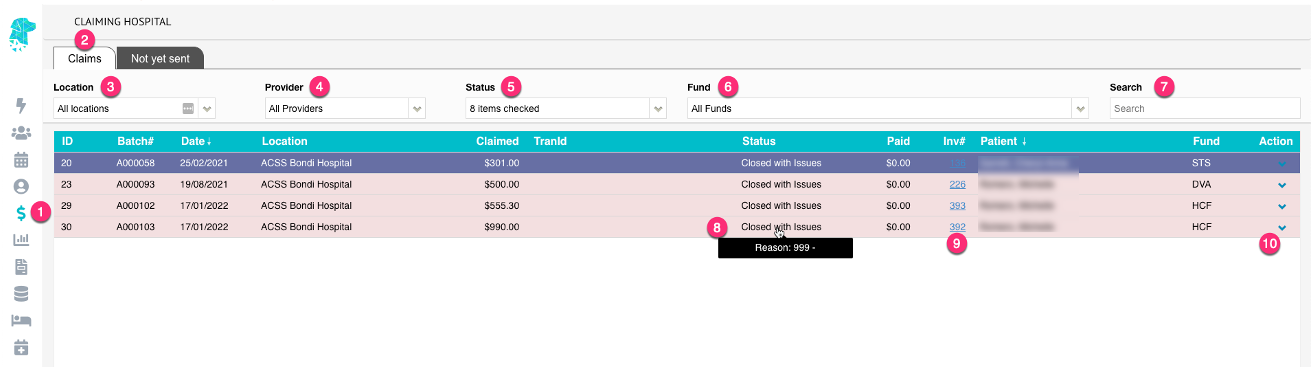Open the bar chart reports icon
This screenshot has width=1316, height=373.
pyautogui.click(x=21, y=240)
